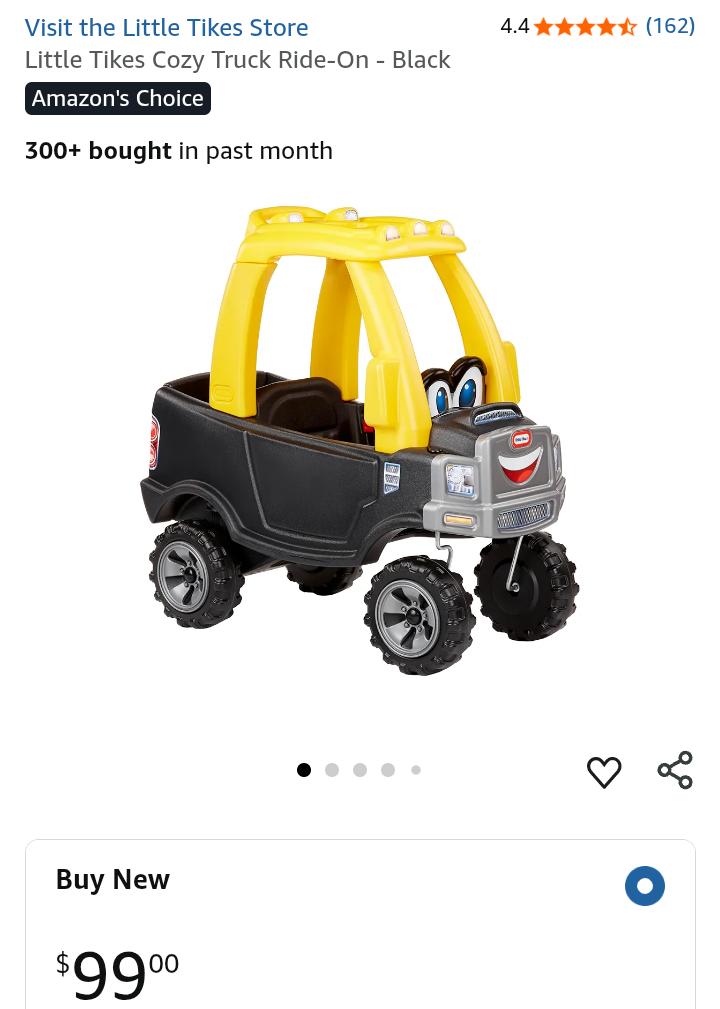Select the small fifth carousel dot
720x1009 pixels.
(x=416, y=770)
